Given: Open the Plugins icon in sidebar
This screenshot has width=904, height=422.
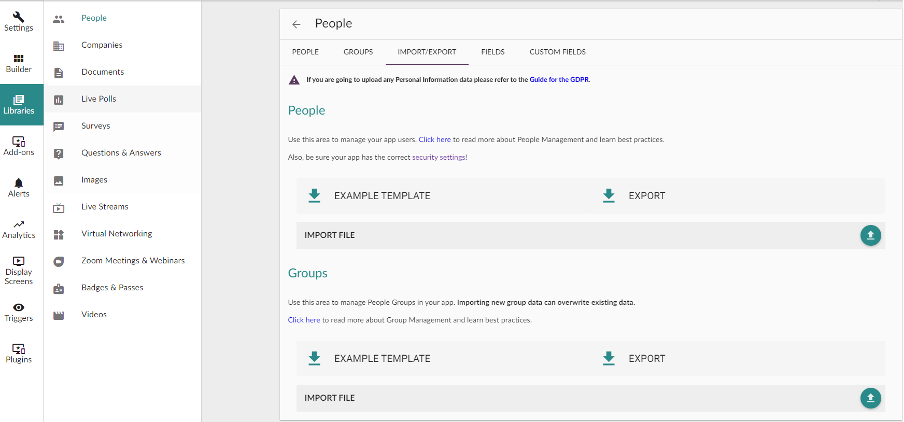Looking at the screenshot, I should click(19, 350).
